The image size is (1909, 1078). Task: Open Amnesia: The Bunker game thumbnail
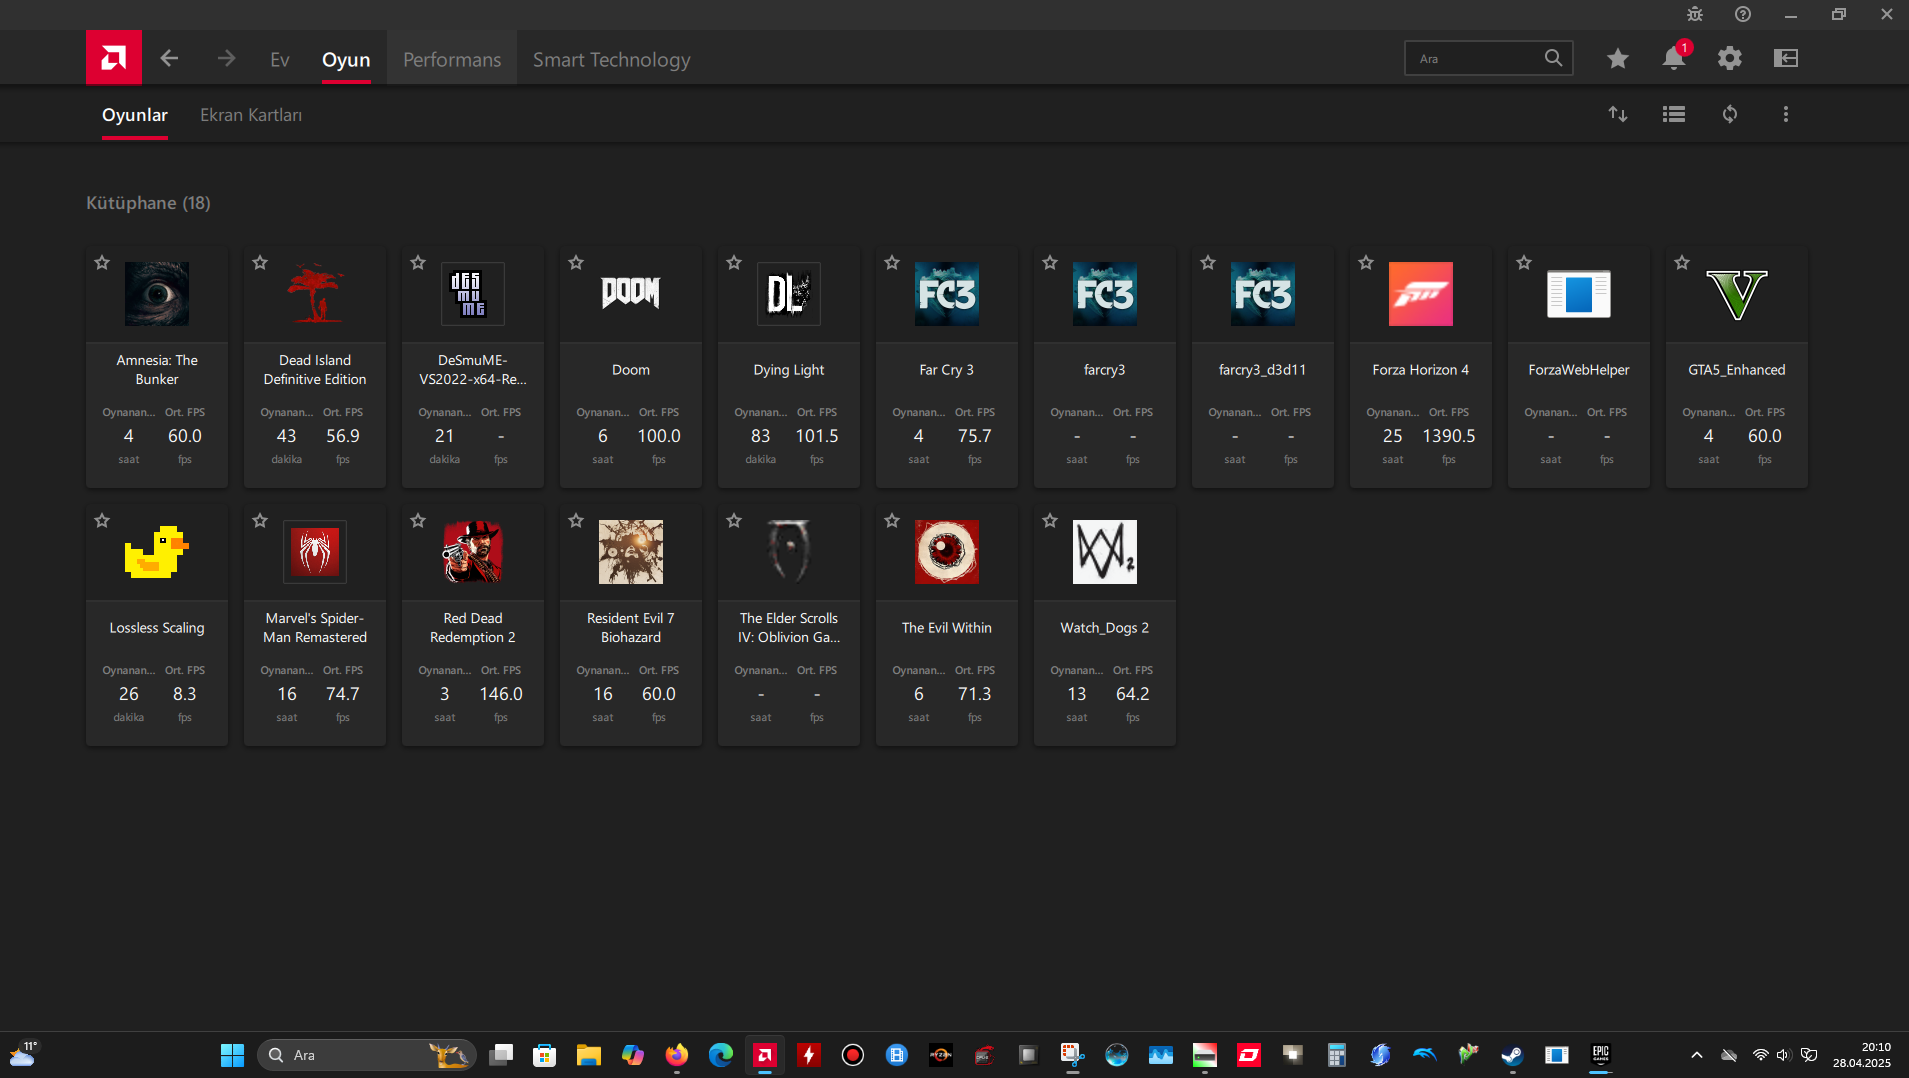tap(157, 294)
